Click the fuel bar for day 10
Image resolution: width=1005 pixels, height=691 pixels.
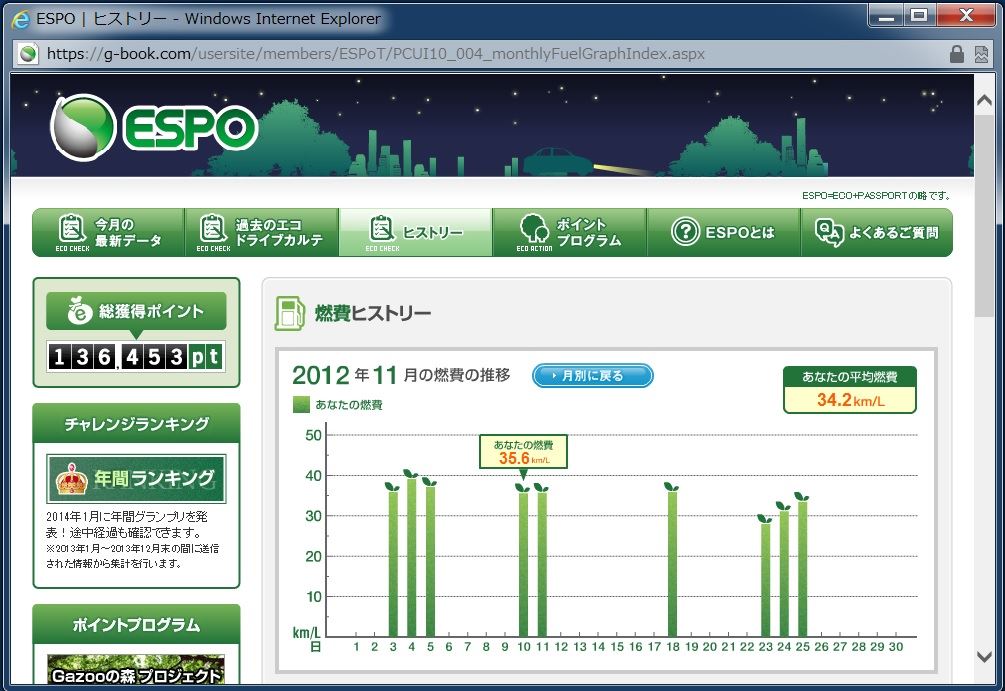pyautogui.click(x=524, y=564)
